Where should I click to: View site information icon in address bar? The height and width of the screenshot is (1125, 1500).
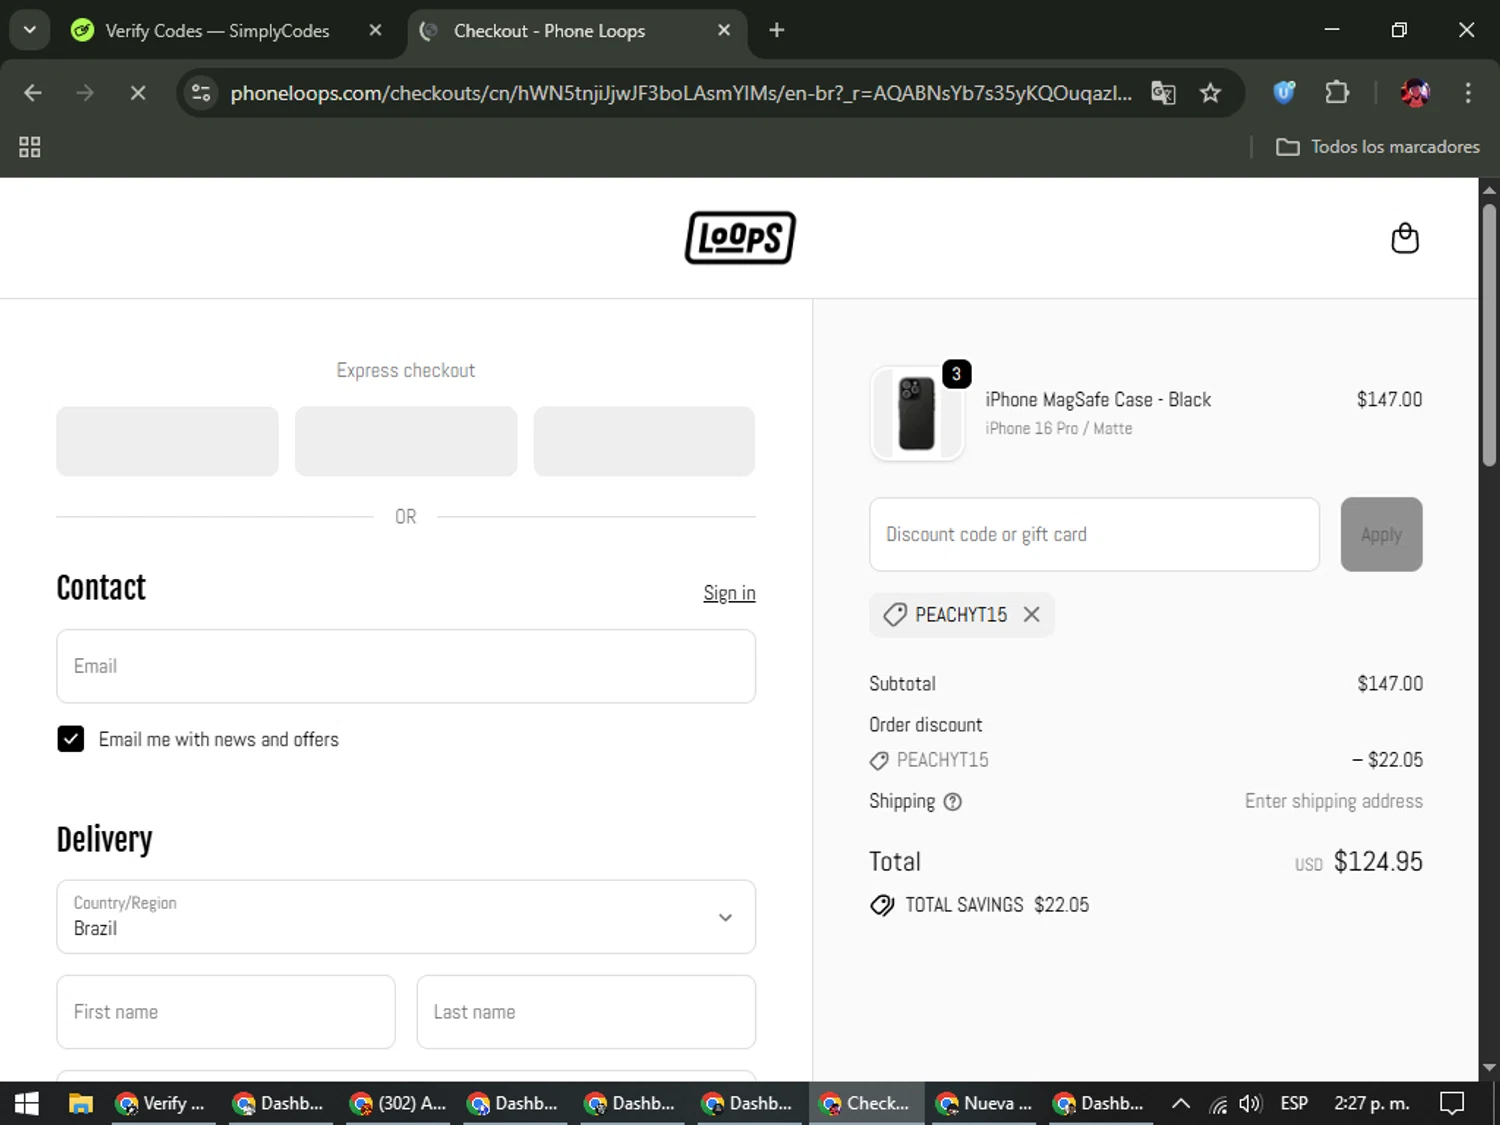[201, 93]
